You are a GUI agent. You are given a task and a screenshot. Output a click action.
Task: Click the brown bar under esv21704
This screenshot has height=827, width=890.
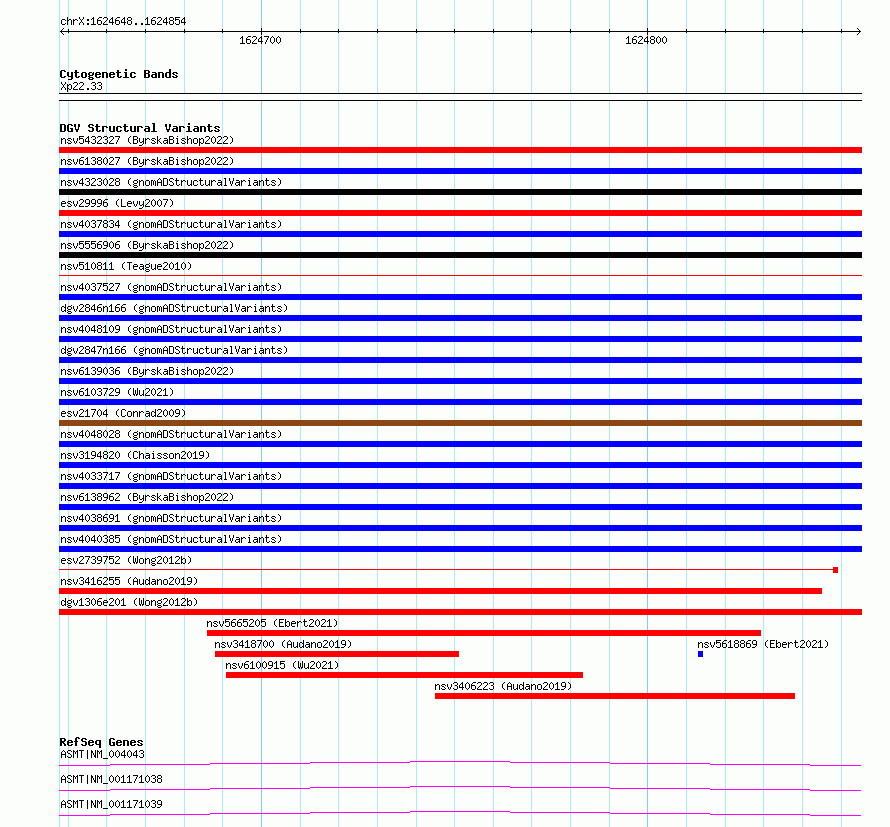click(460, 423)
